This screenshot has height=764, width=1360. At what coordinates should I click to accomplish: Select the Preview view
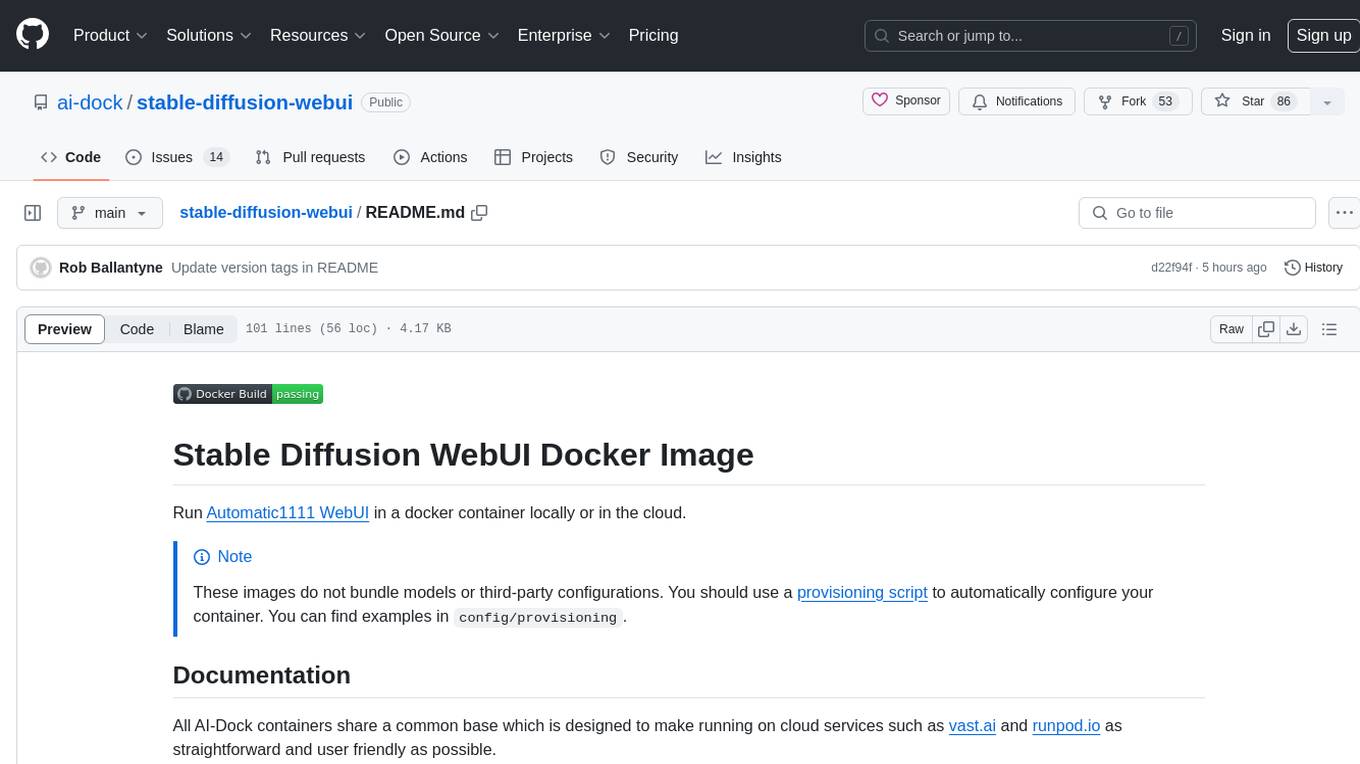pyautogui.click(x=65, y=329)
